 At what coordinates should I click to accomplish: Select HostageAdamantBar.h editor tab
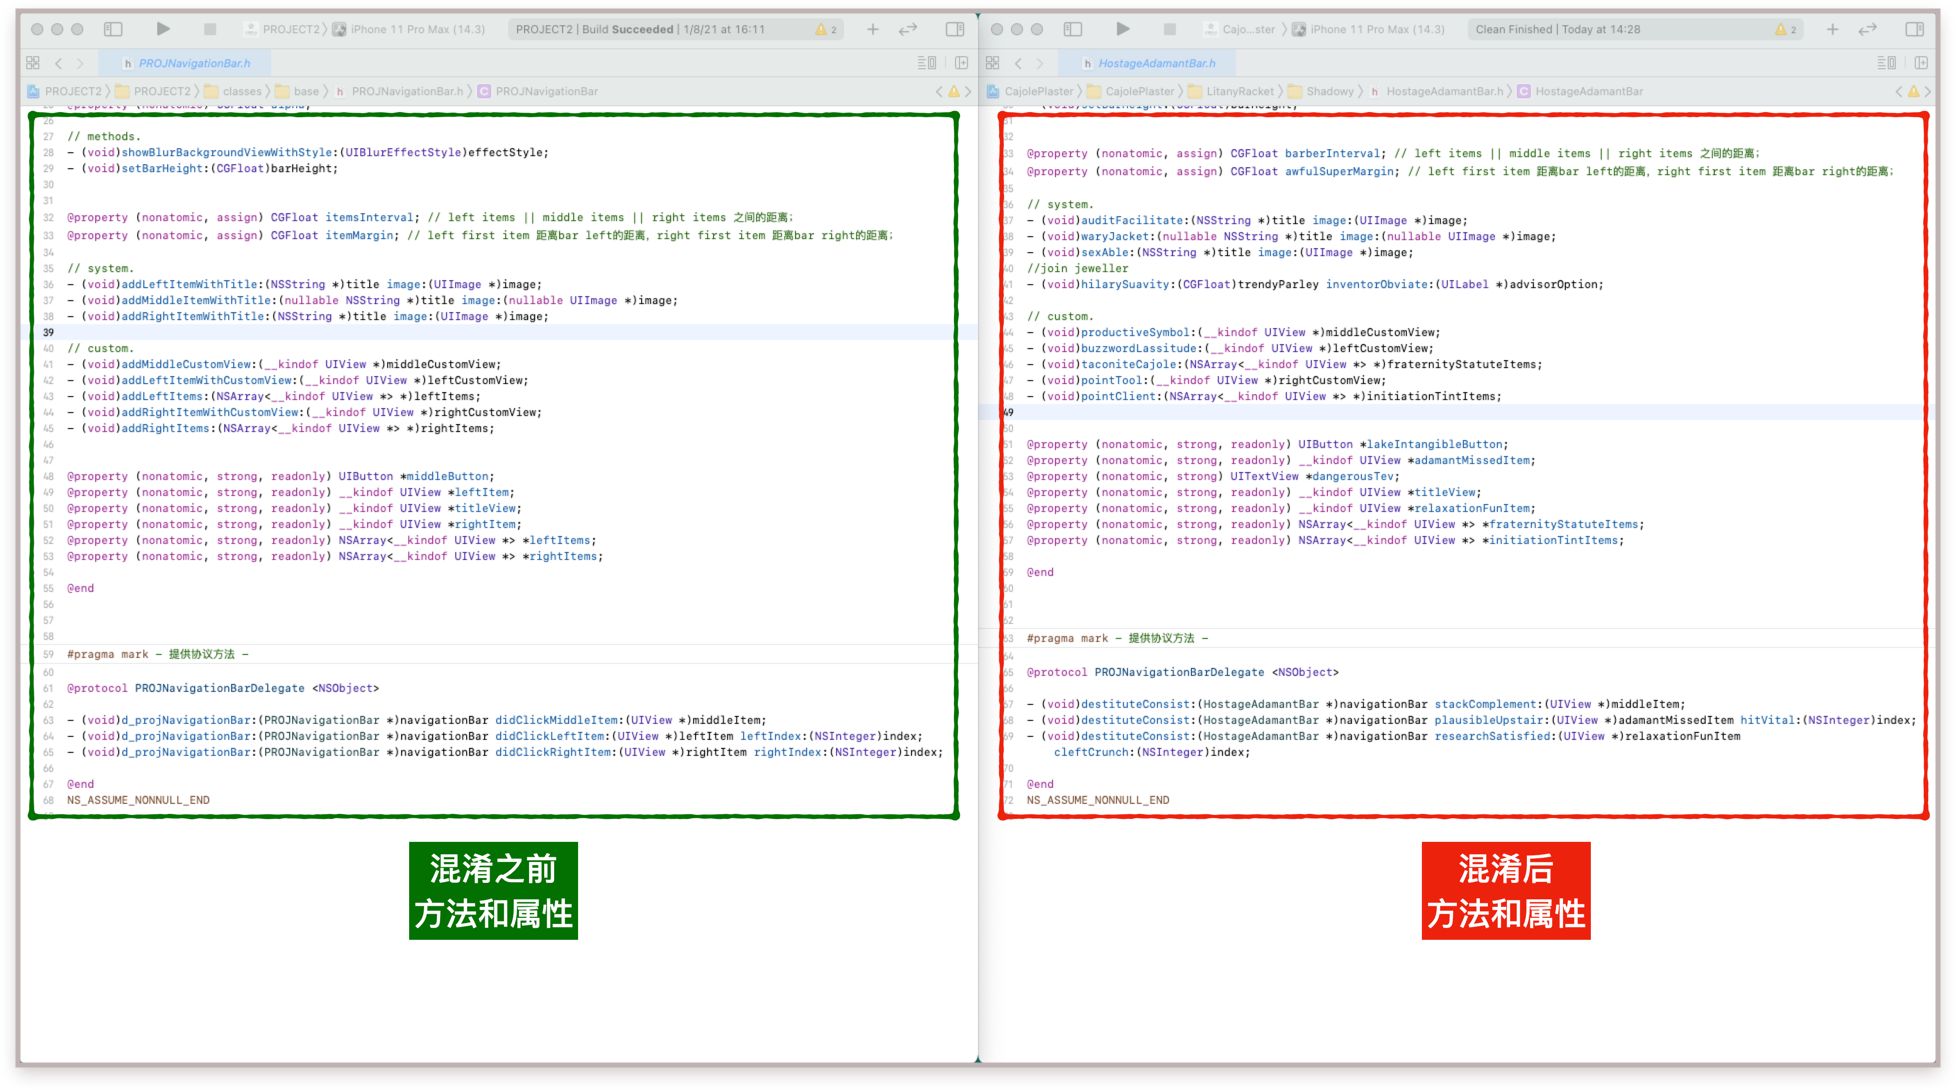coord(1156,63)
